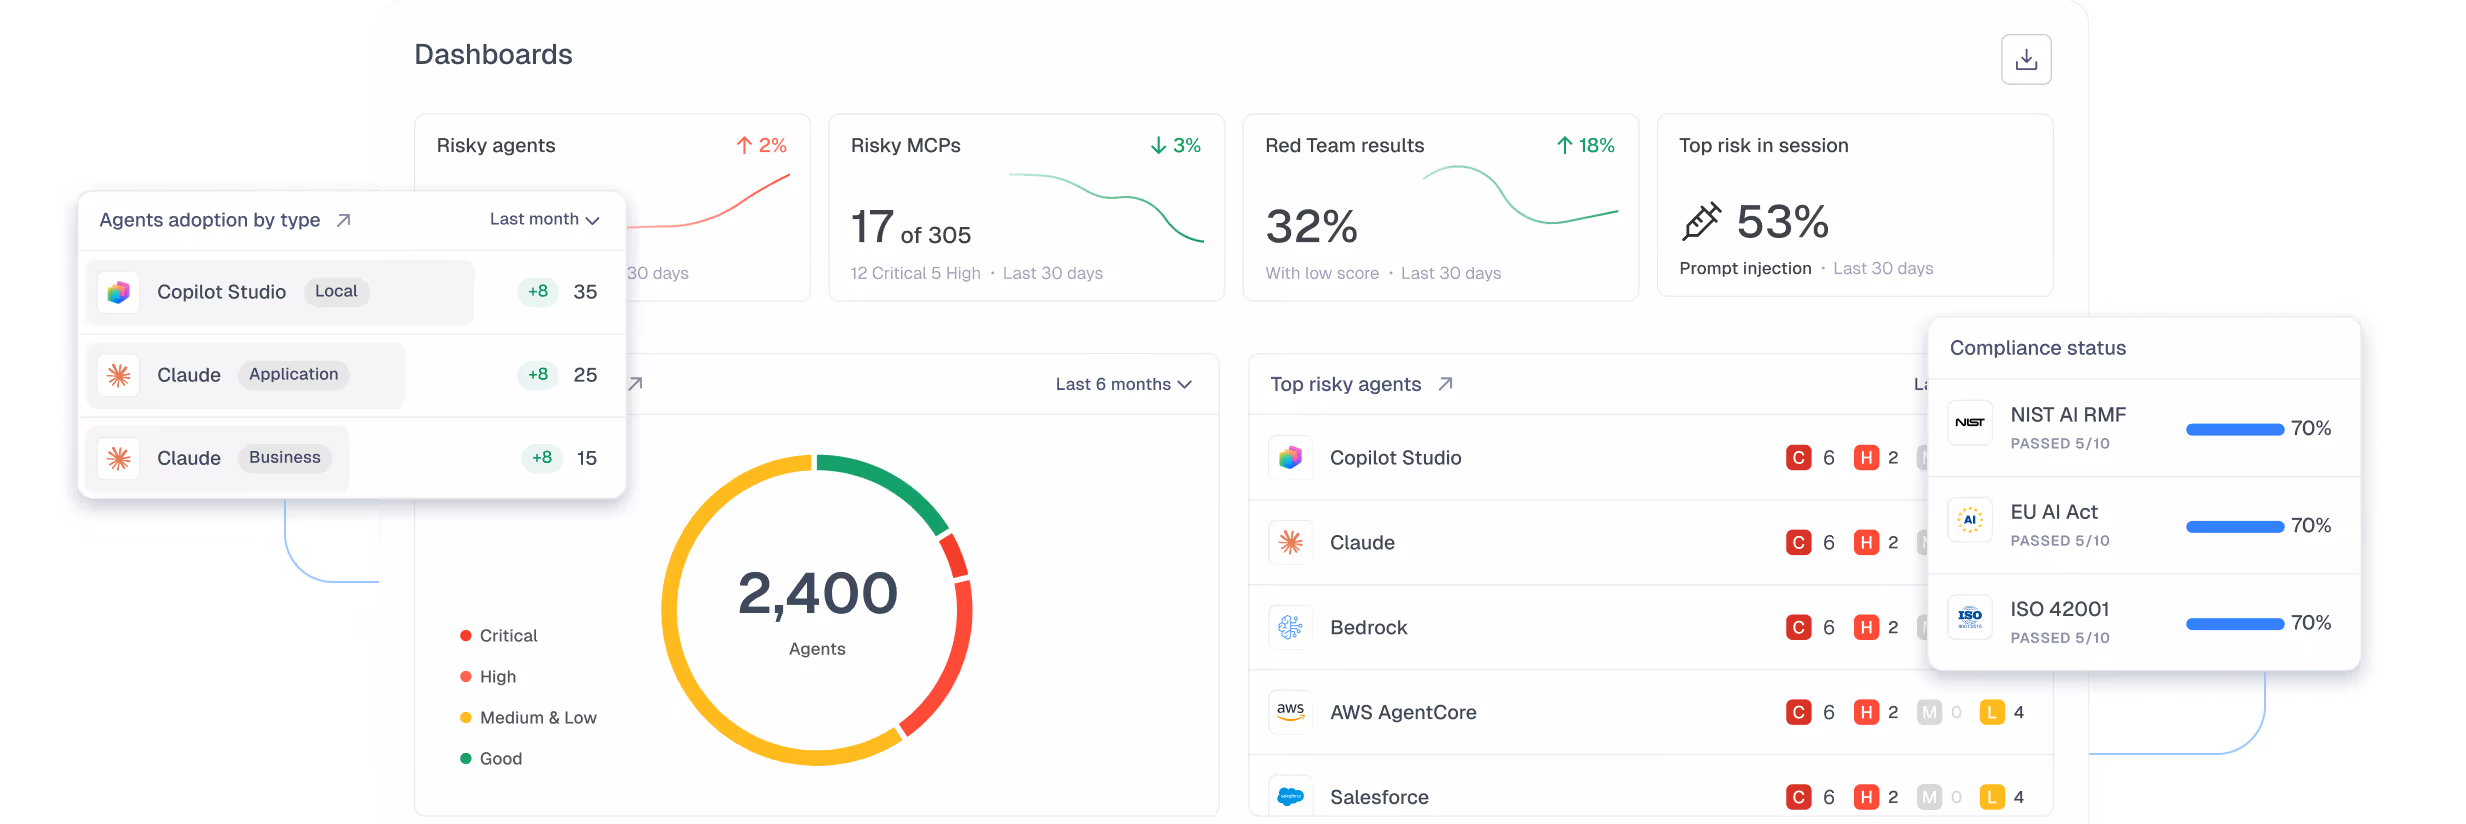Click the EU AI Act progress bar

point(2235,526)
